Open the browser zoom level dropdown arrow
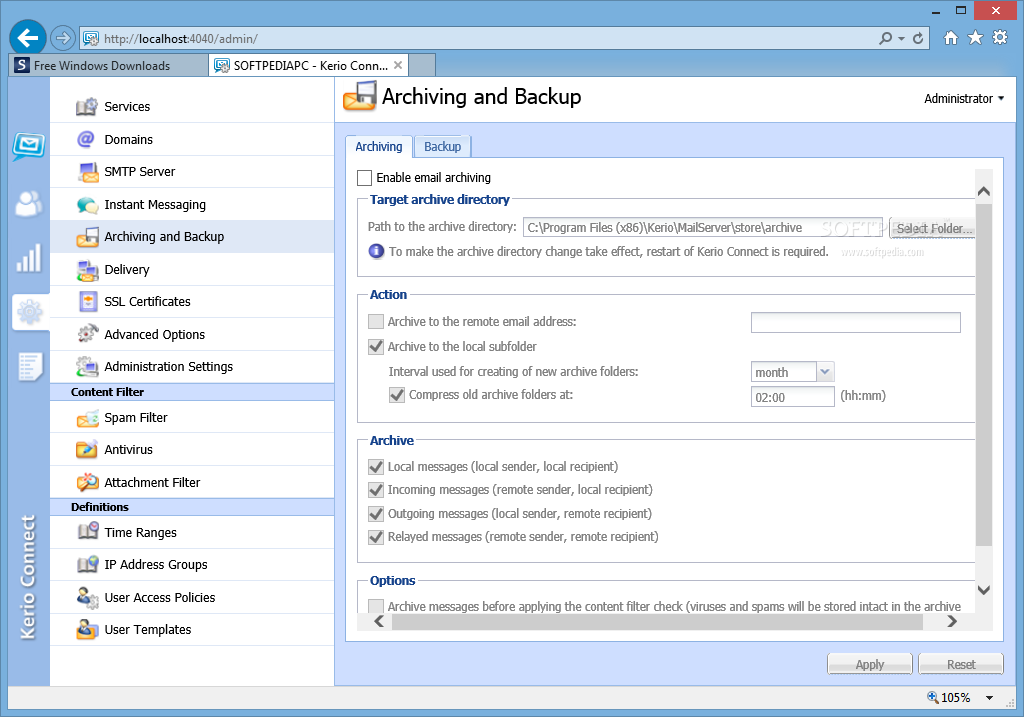This screenshot has height=717, width=1024. coord(989,698)
